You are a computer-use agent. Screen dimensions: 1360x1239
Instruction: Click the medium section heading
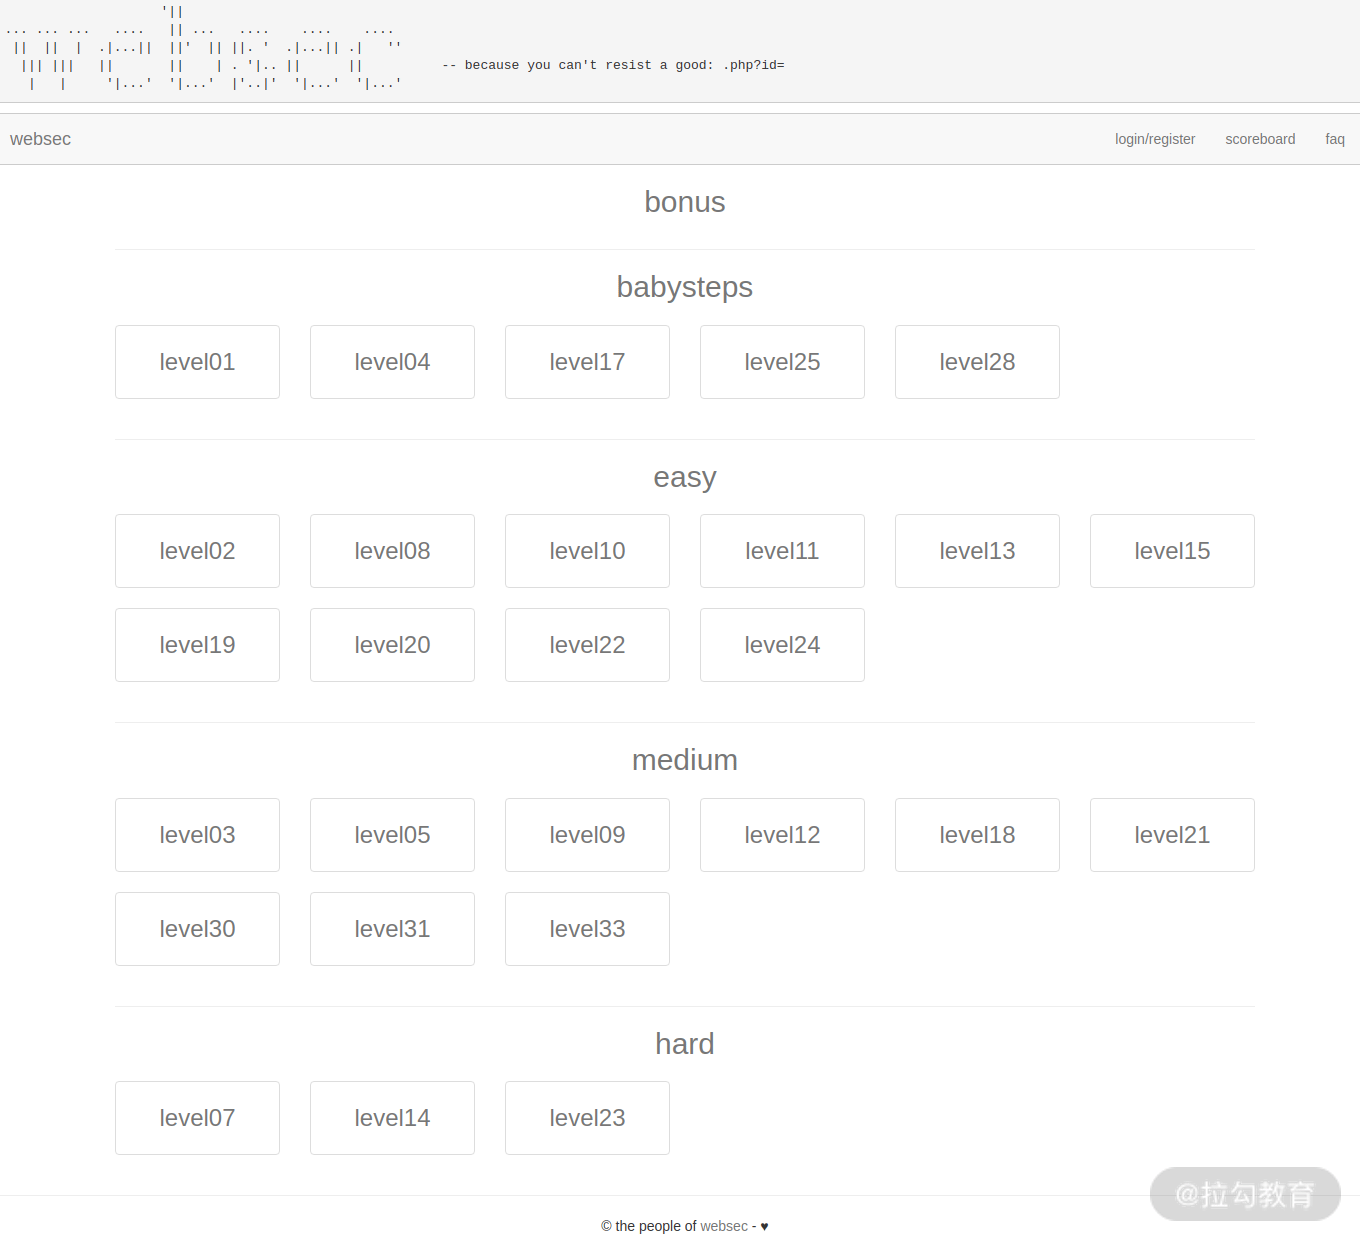pyautogui.click(x=685, y=760)
